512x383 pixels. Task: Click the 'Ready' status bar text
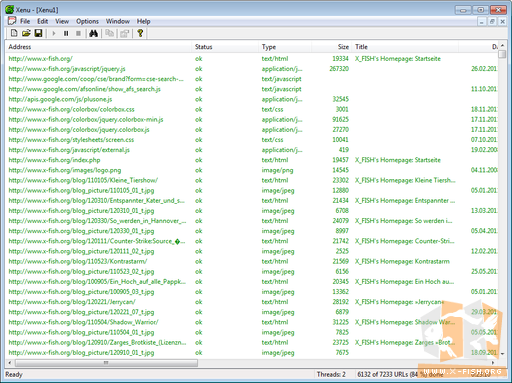(x=14, y=374)
